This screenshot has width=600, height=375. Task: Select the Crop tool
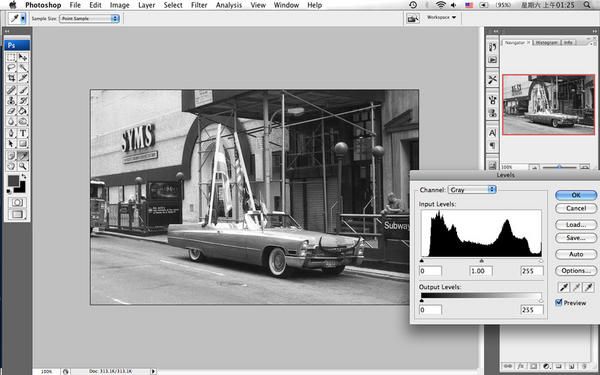[11, 78]
